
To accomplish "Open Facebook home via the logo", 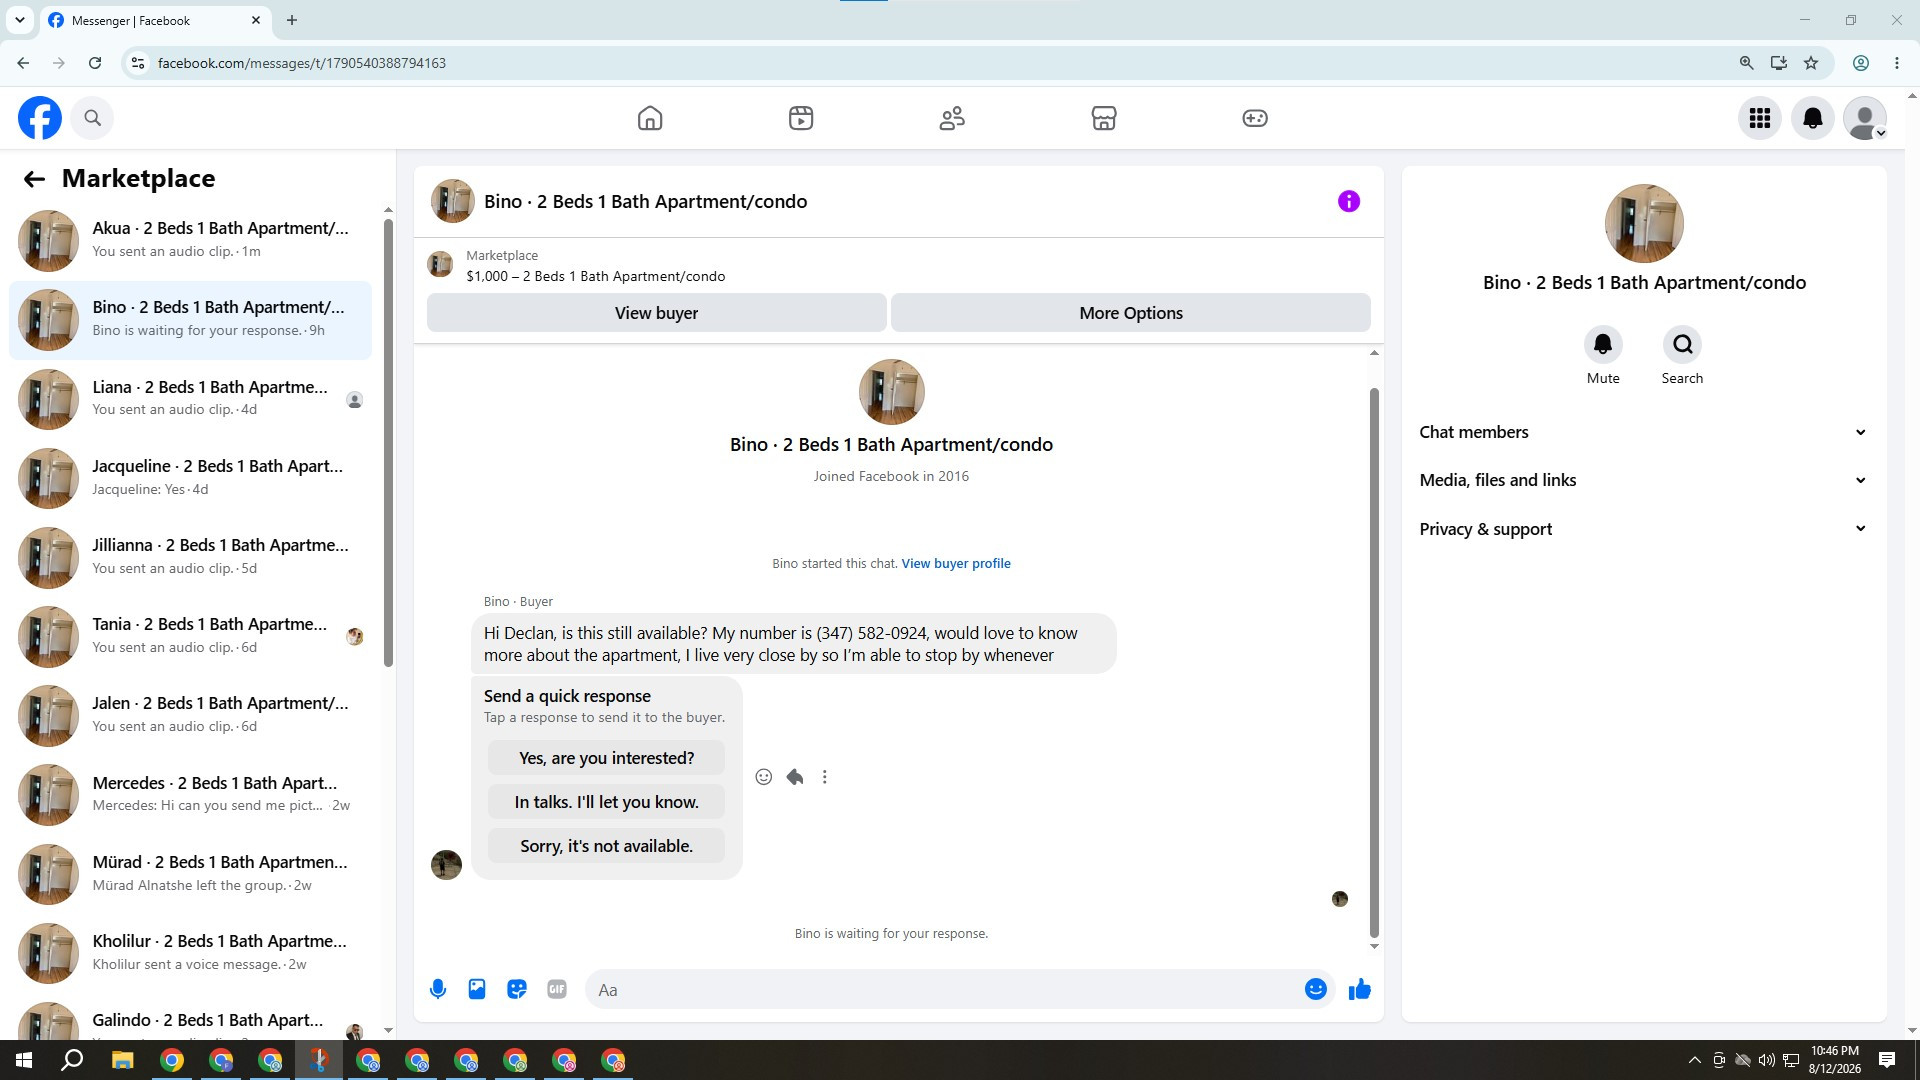I will point(40,118).
